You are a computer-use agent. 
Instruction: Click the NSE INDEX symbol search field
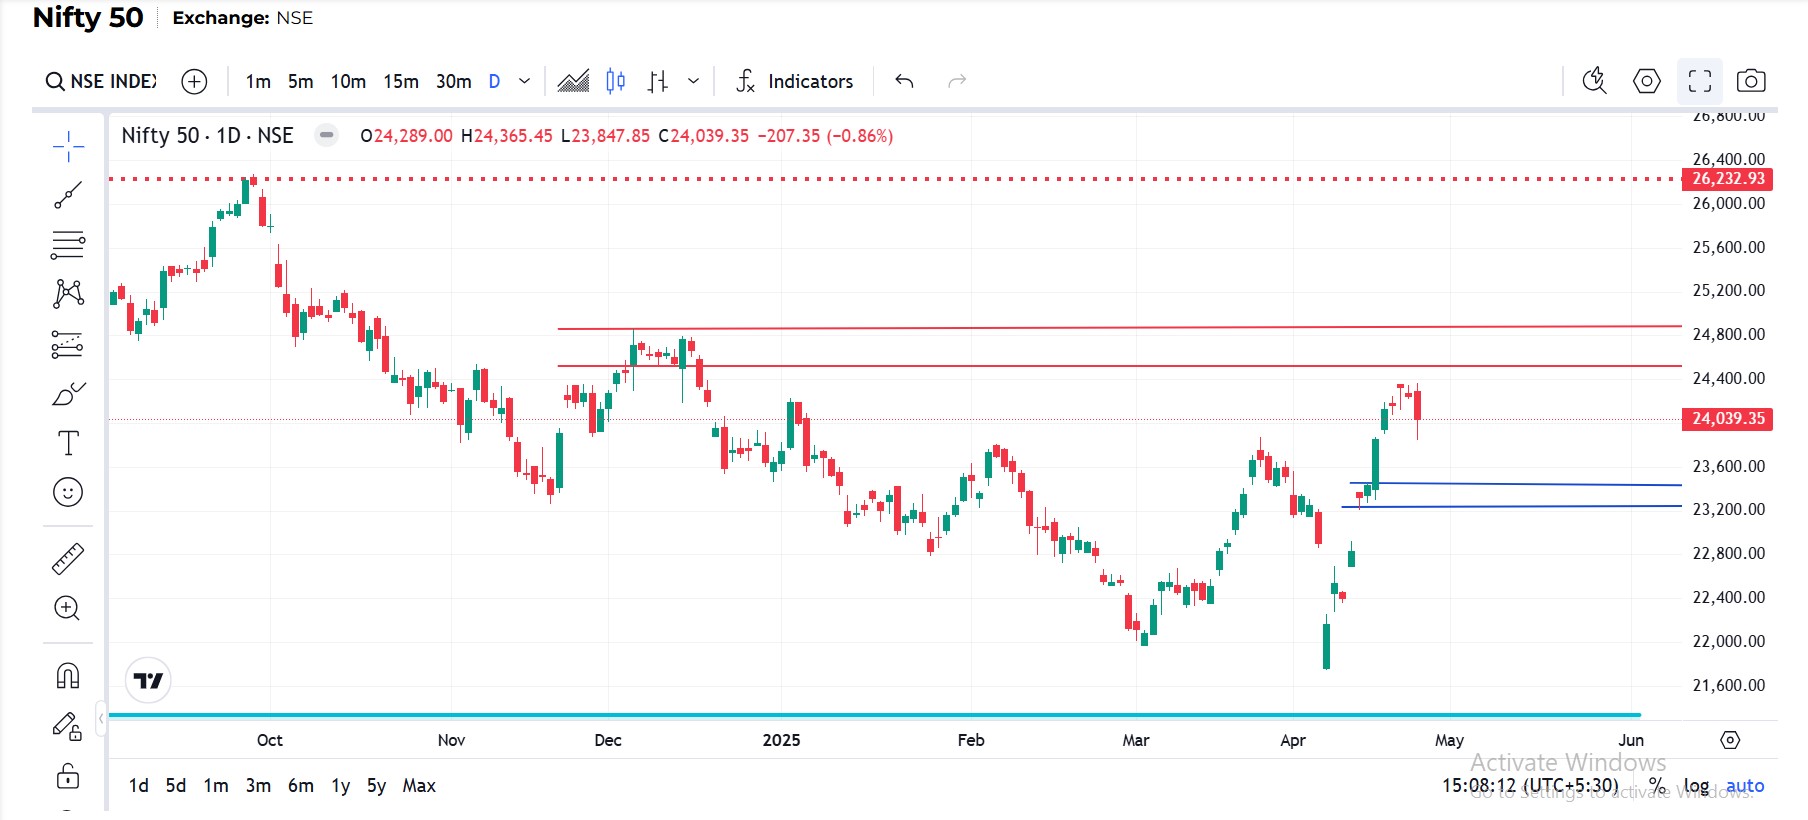coord(103,81)
